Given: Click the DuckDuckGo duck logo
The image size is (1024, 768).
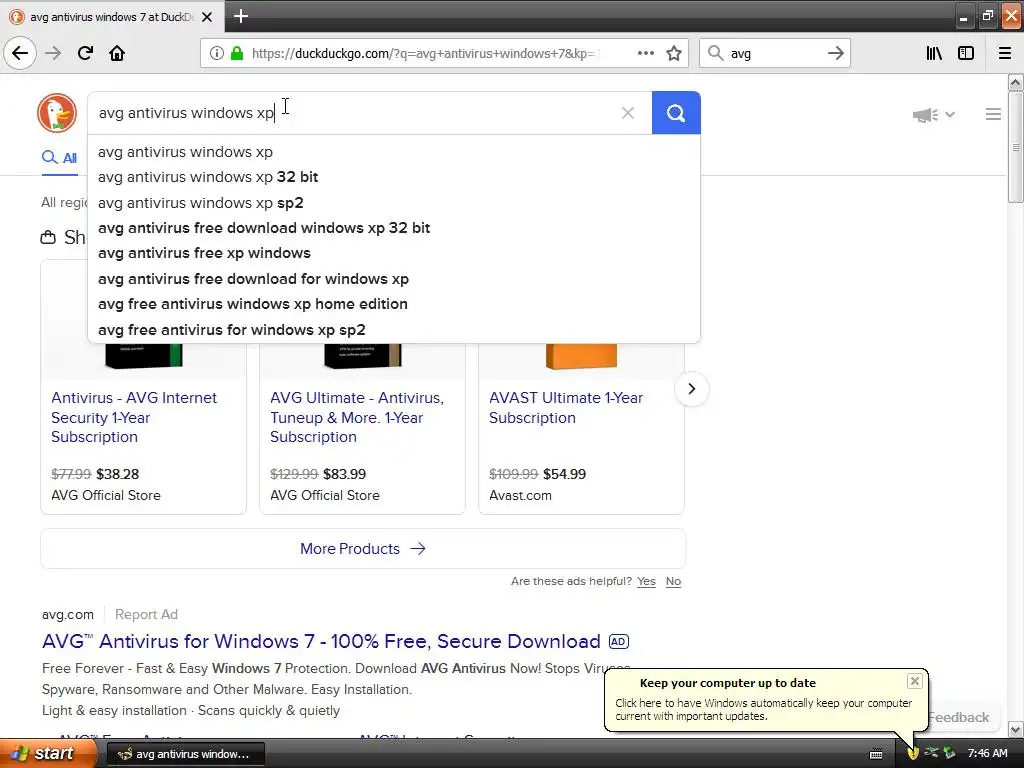Looking at the screenshot, I should (x=57, y=113).
